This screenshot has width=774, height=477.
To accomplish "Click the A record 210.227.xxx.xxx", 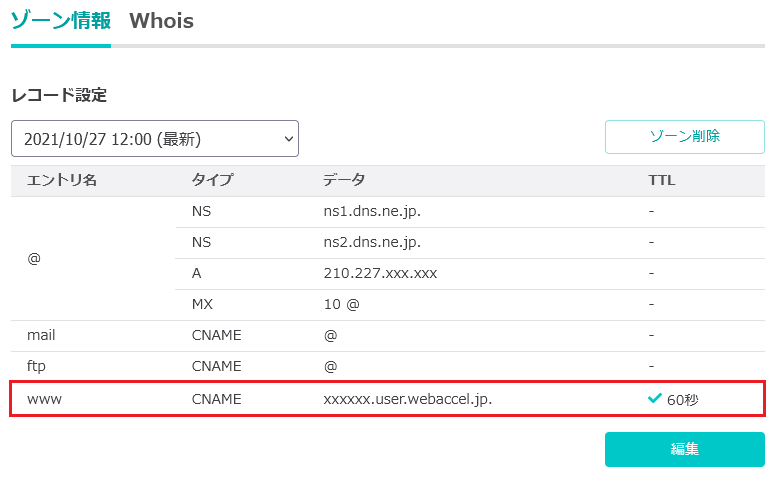I will click(x=380, y=273).
